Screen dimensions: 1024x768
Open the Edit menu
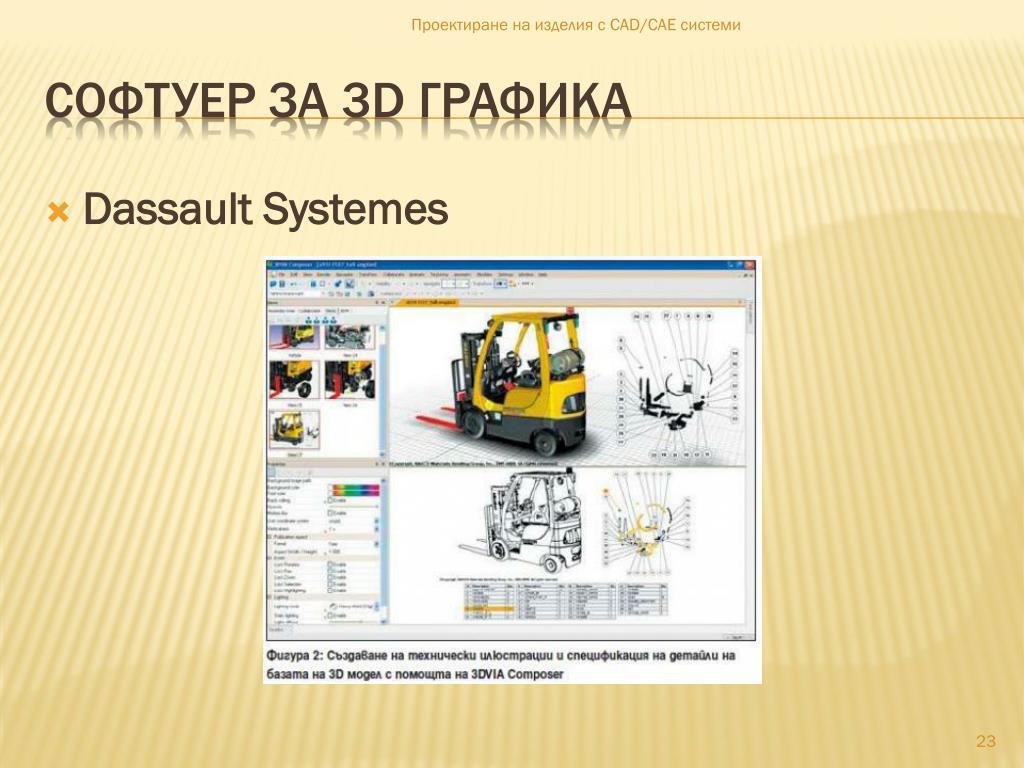[294, 274]
